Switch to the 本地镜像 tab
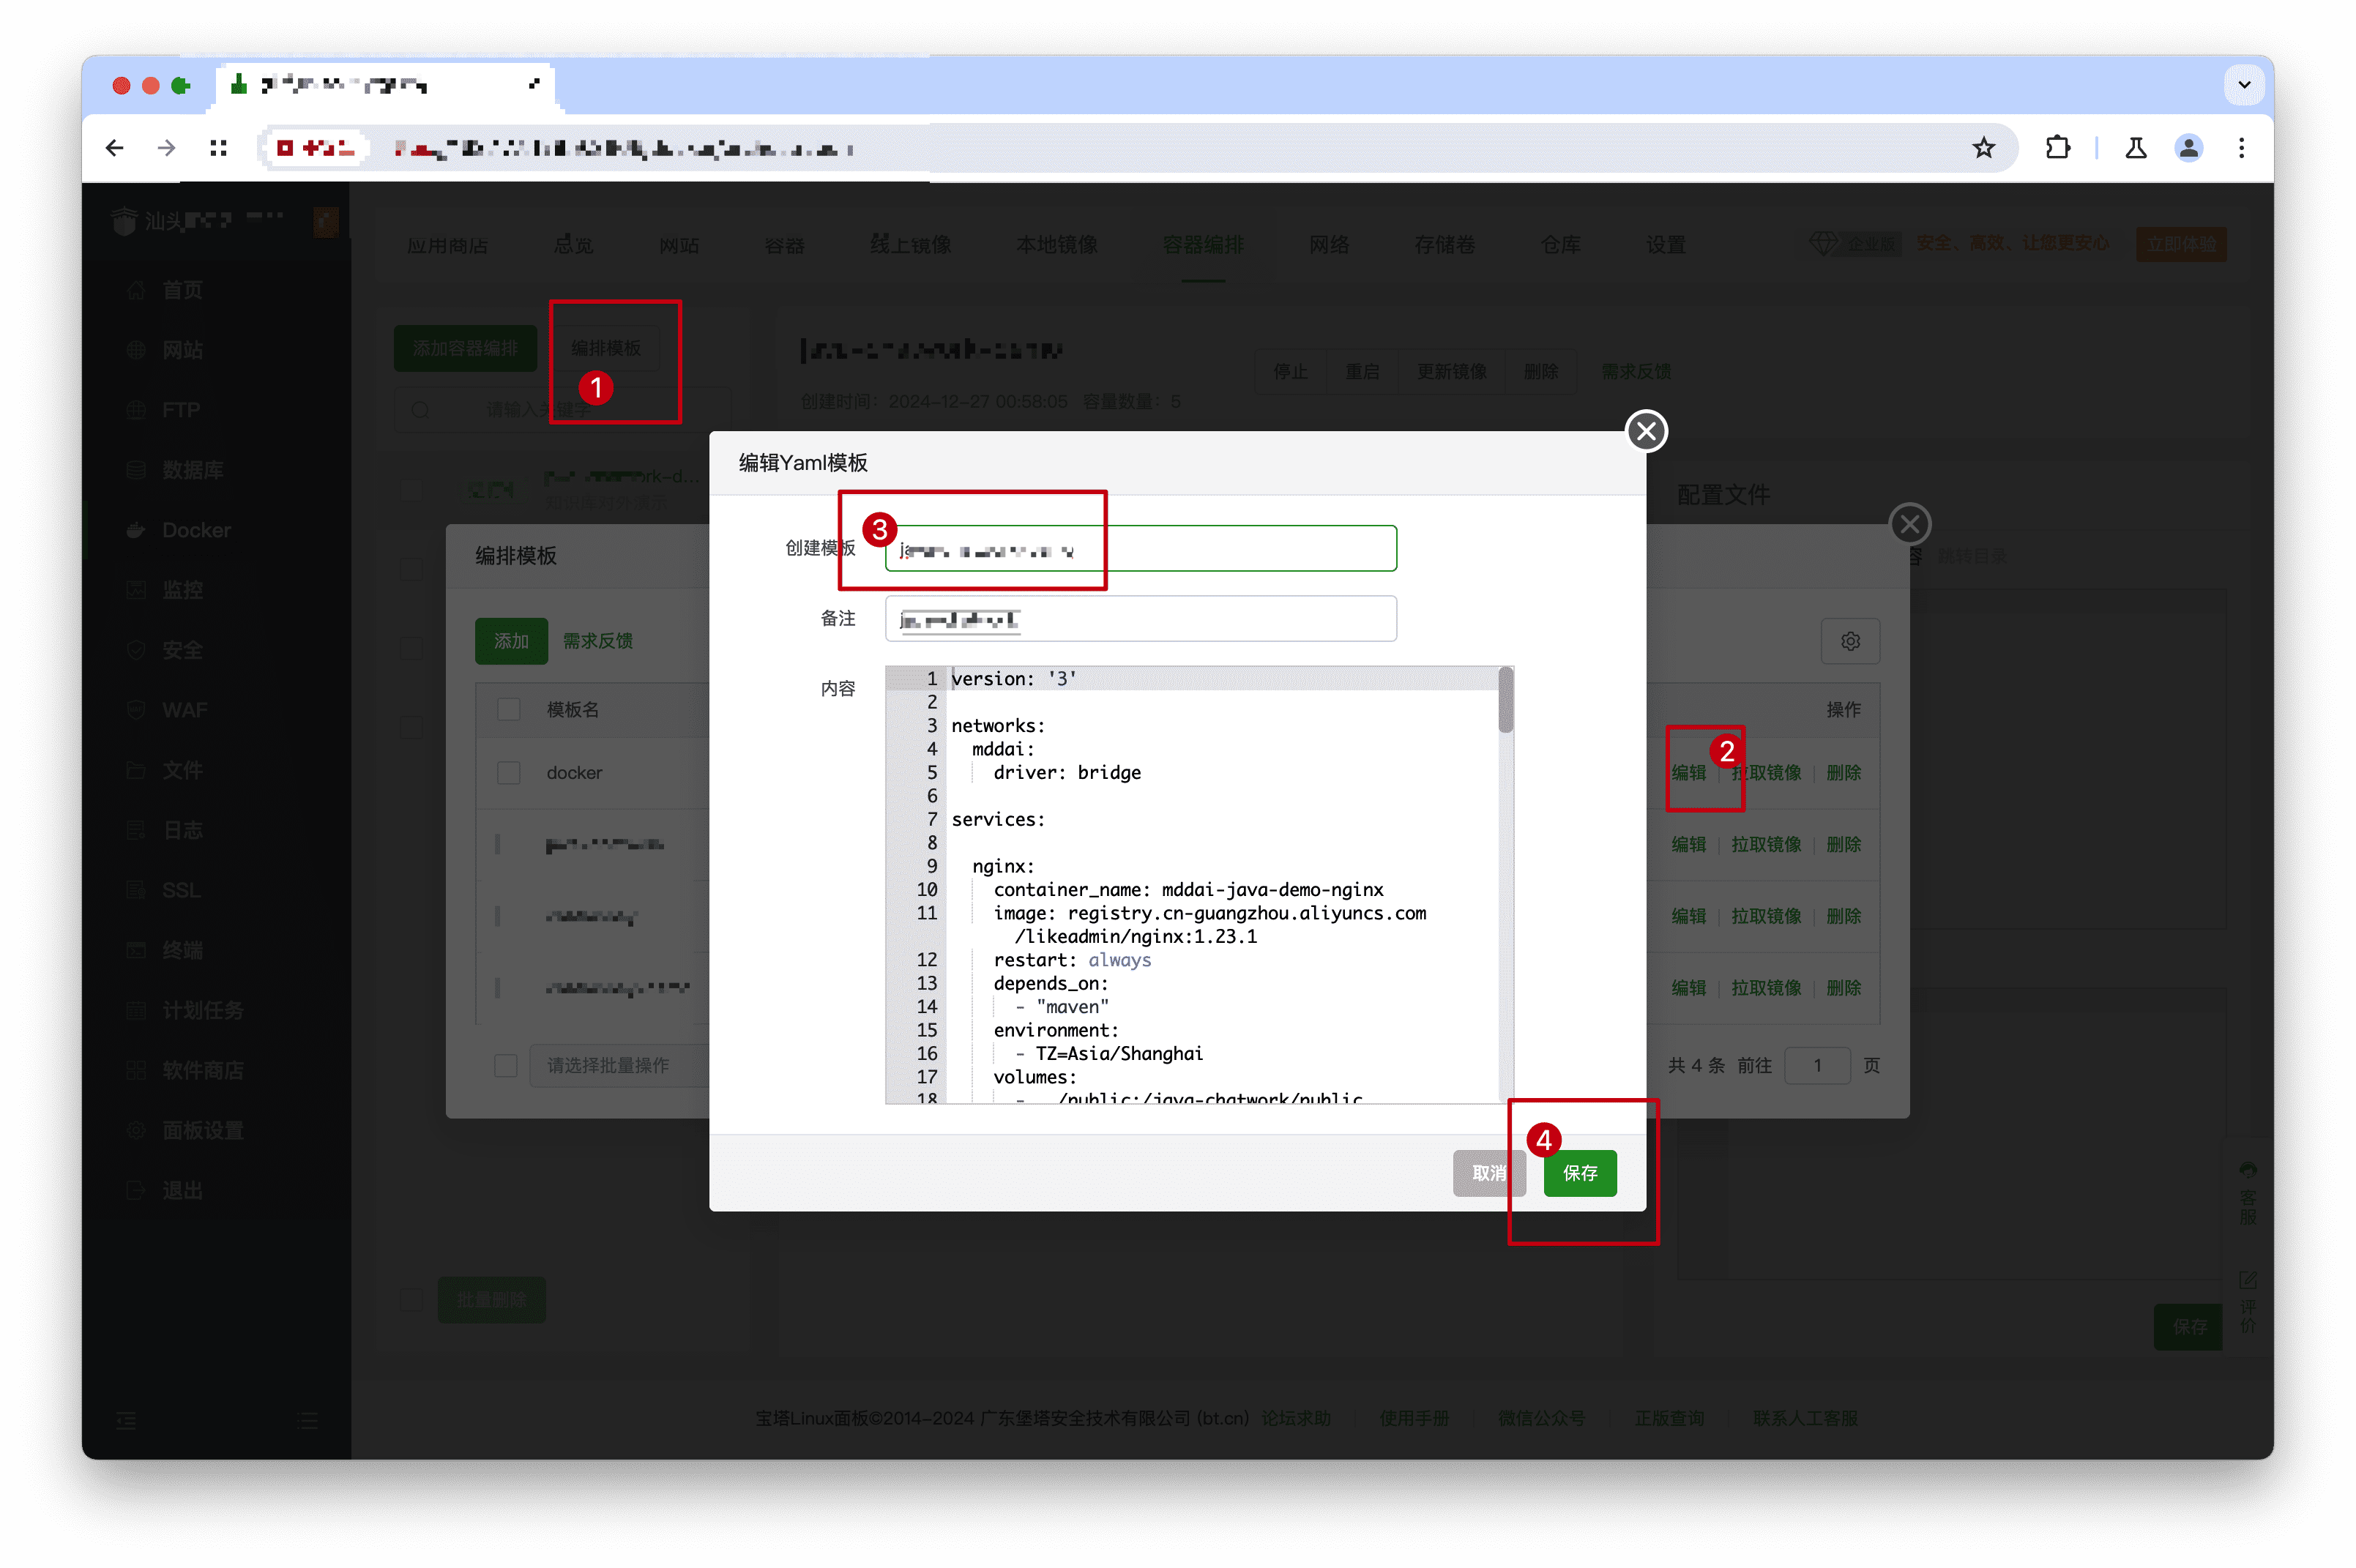2356x1568 pixels. click(1056, 245)
